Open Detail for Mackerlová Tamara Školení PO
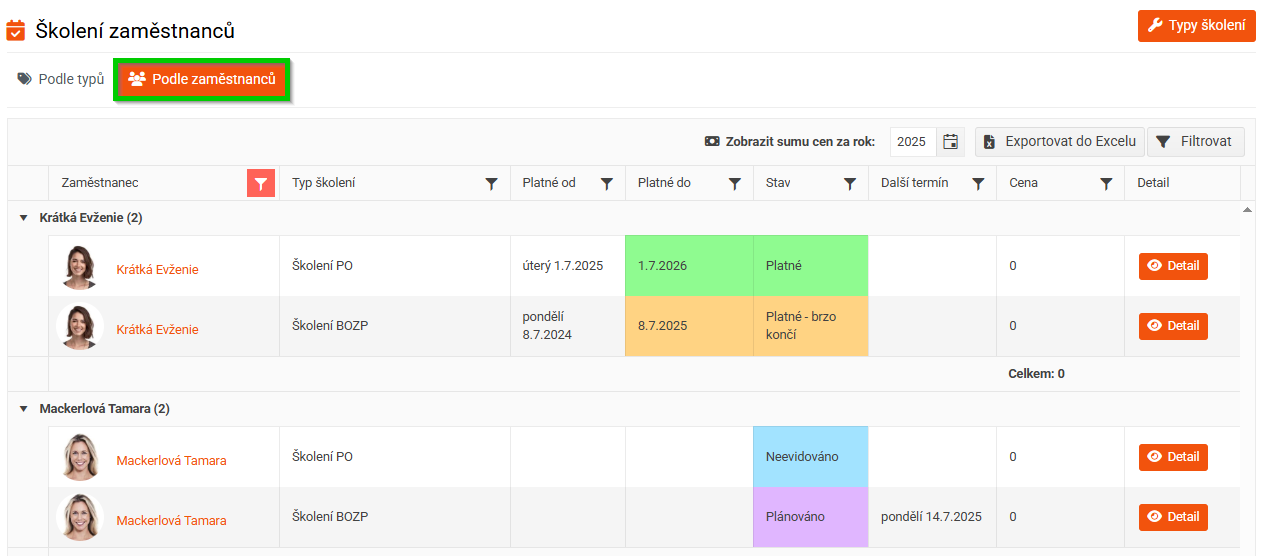 [x=1173, y=457]
